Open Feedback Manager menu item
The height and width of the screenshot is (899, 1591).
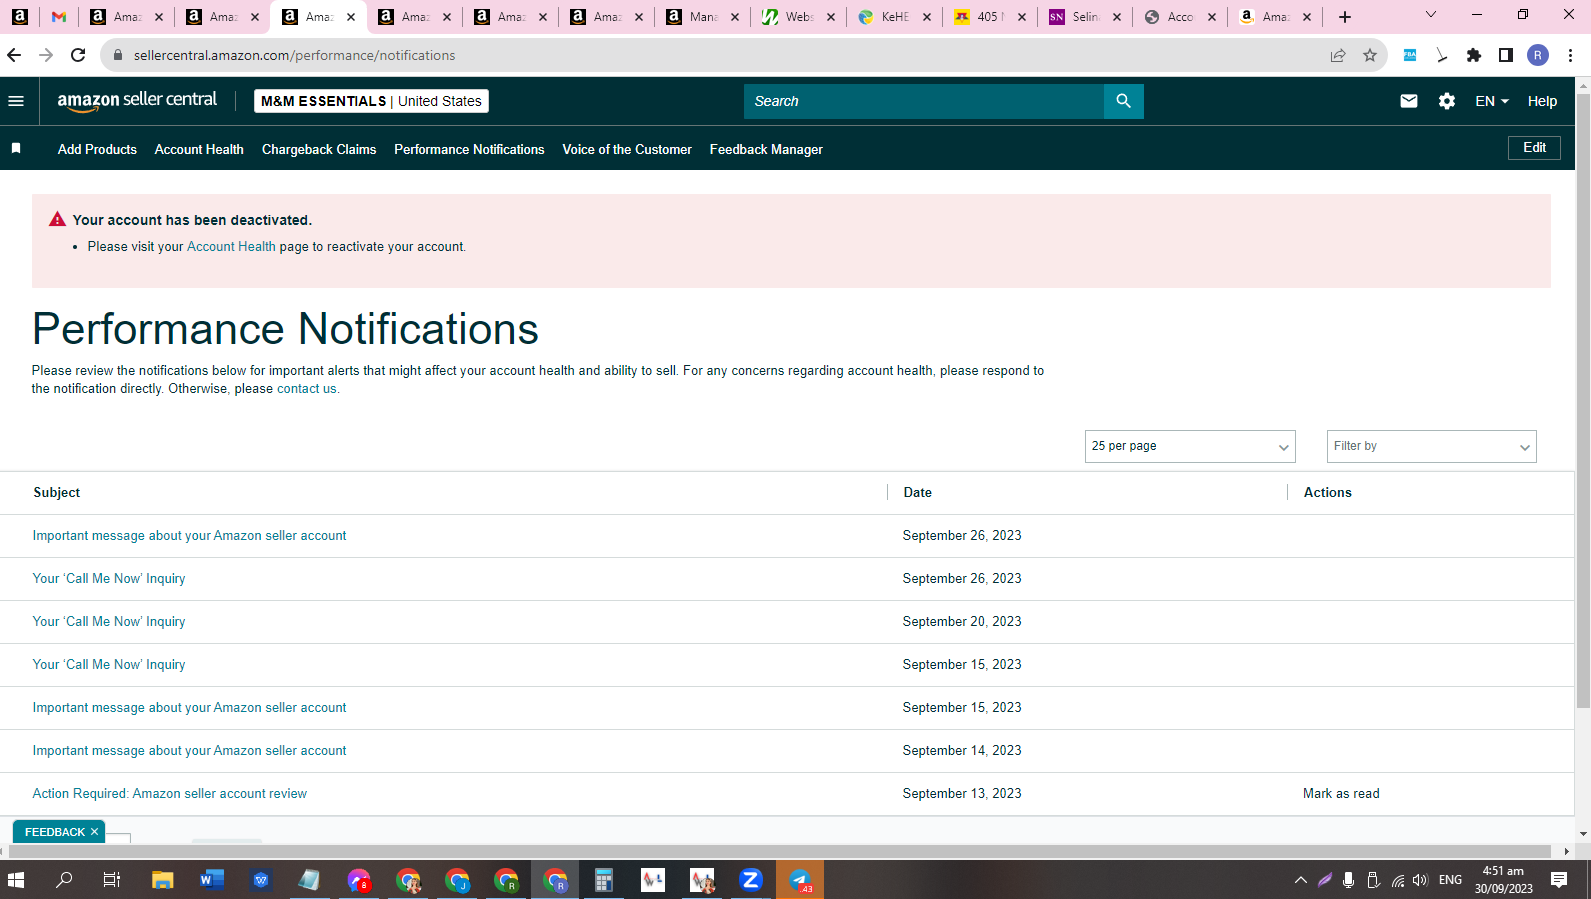tap(766, 149)
